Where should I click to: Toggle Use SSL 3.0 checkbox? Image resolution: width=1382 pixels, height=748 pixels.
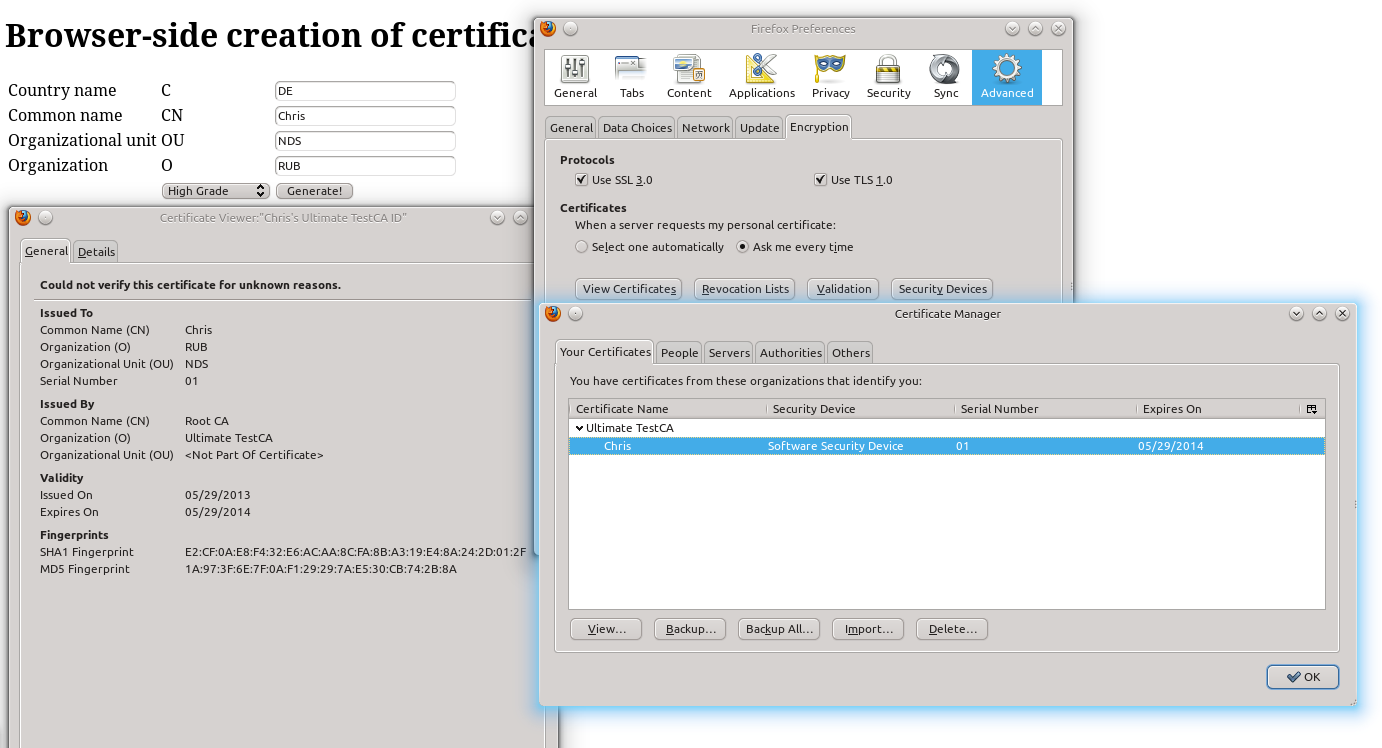pyautogui.click(x=581, y=180)
